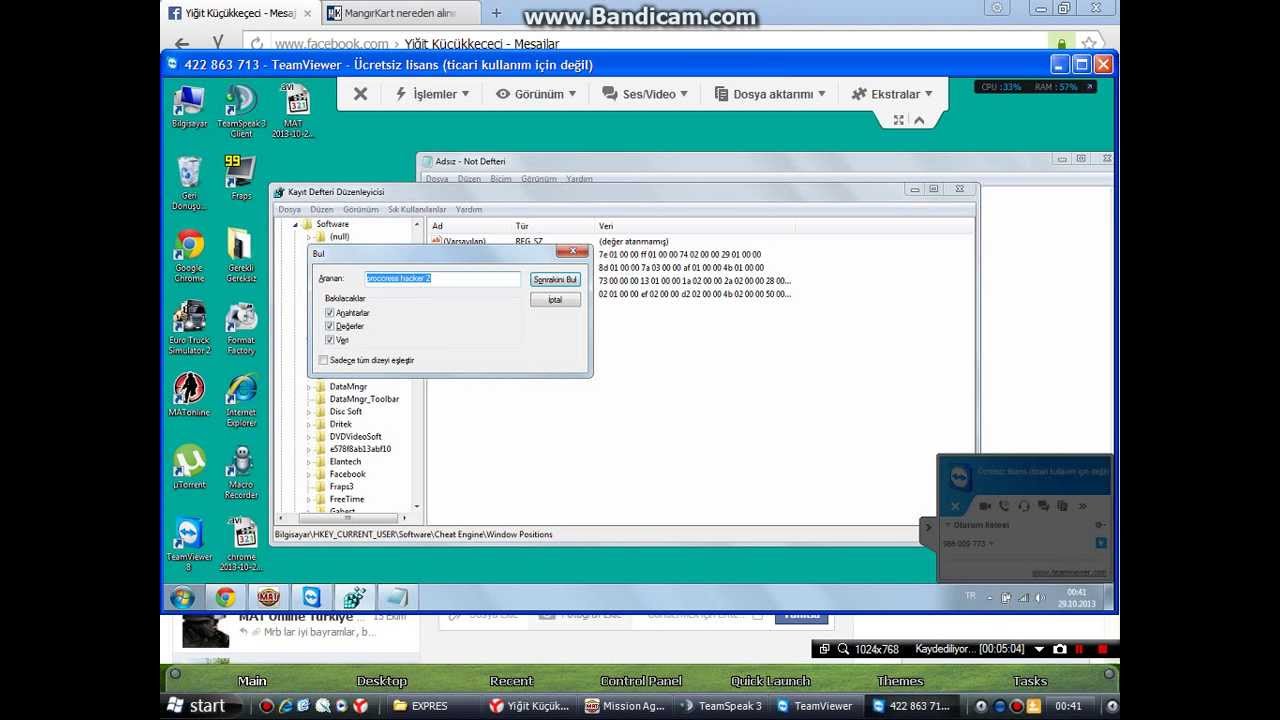Close the TeamViewer session with the X toolbar icon
This screenshot has width=1280, height=720.
(x=360, y=94)
